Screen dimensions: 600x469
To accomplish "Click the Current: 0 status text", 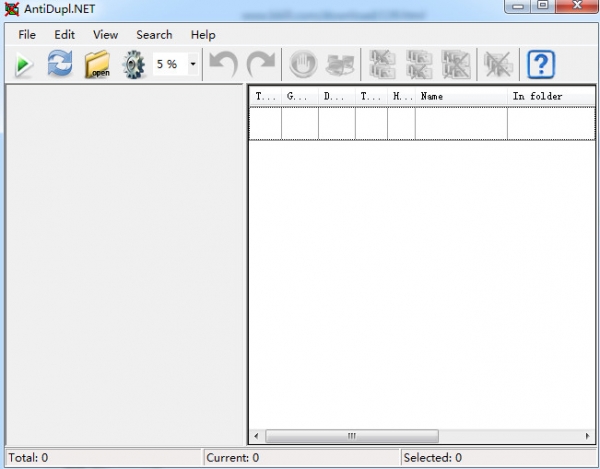I will (233, 458).
